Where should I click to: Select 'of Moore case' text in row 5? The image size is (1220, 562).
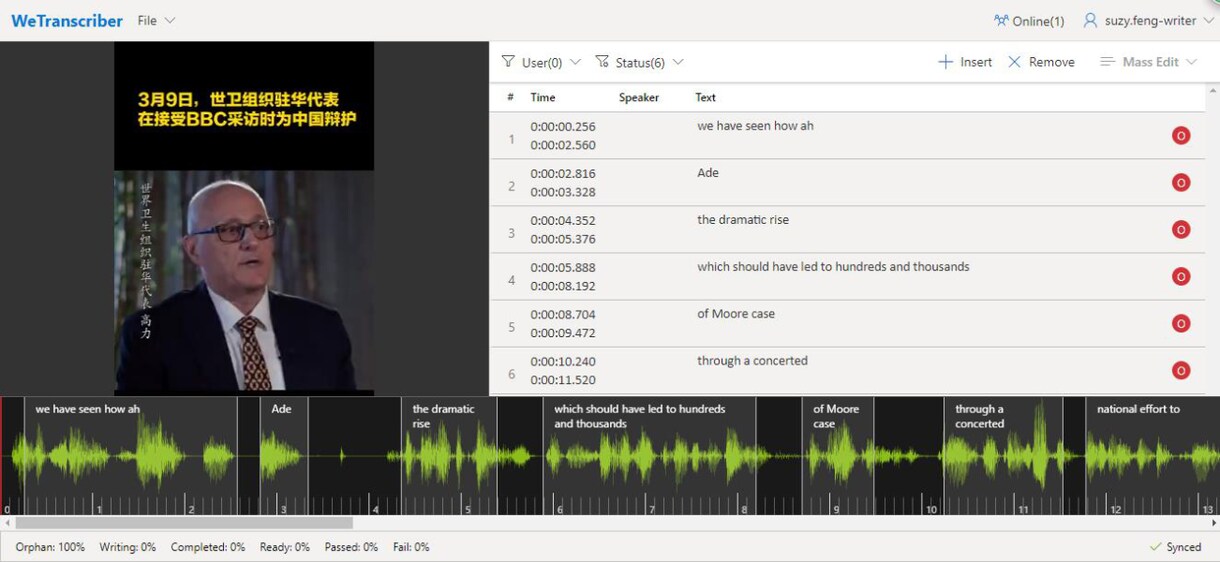tap(736, 314)
